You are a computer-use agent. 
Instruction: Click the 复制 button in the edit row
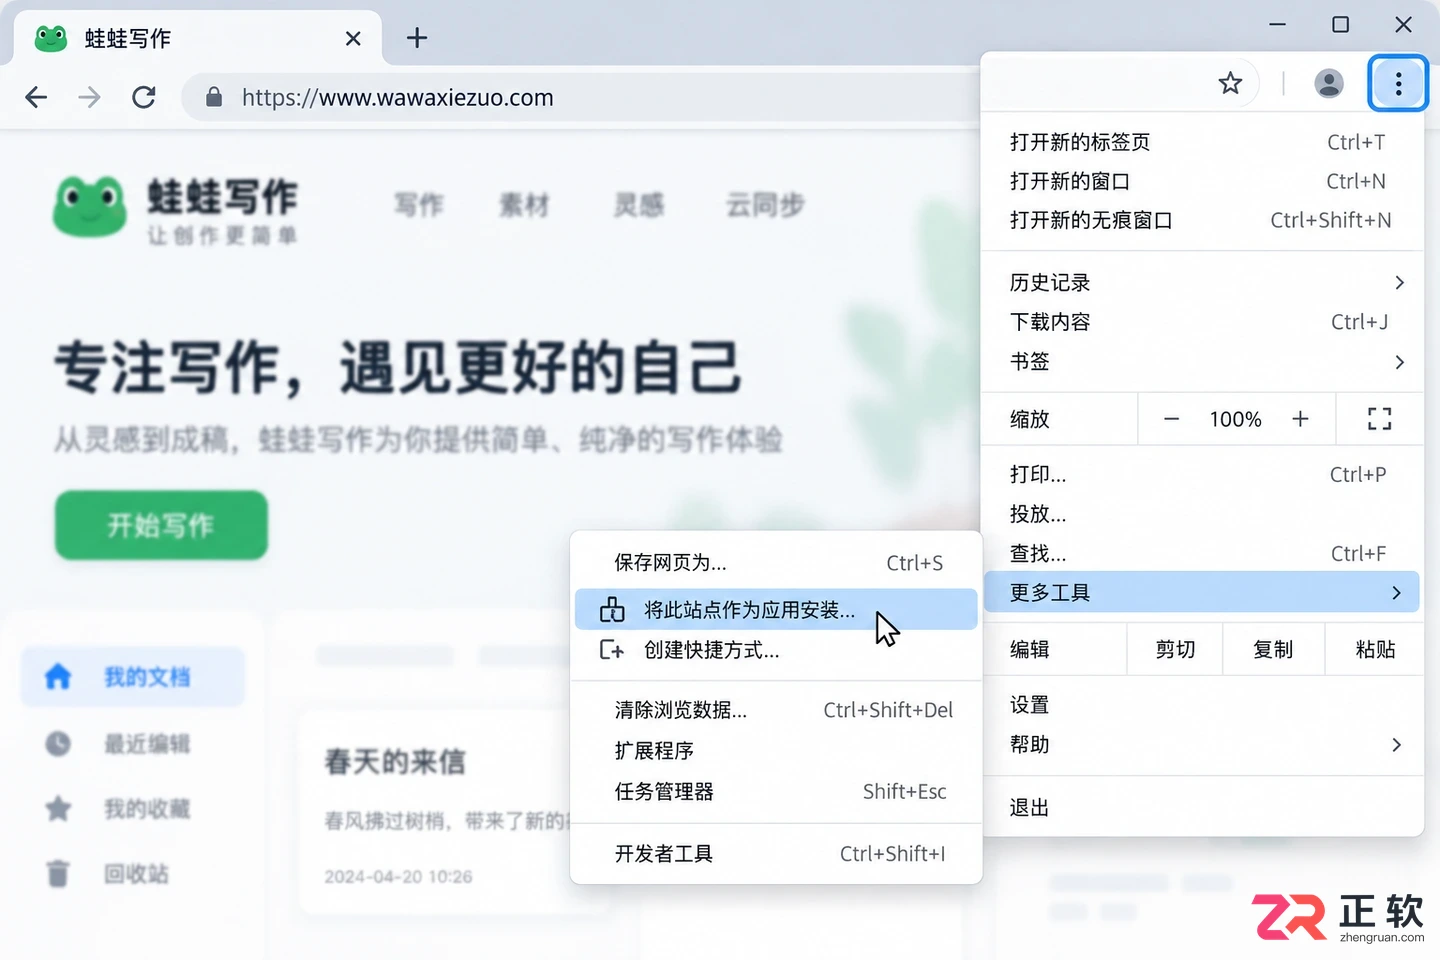1274,650
